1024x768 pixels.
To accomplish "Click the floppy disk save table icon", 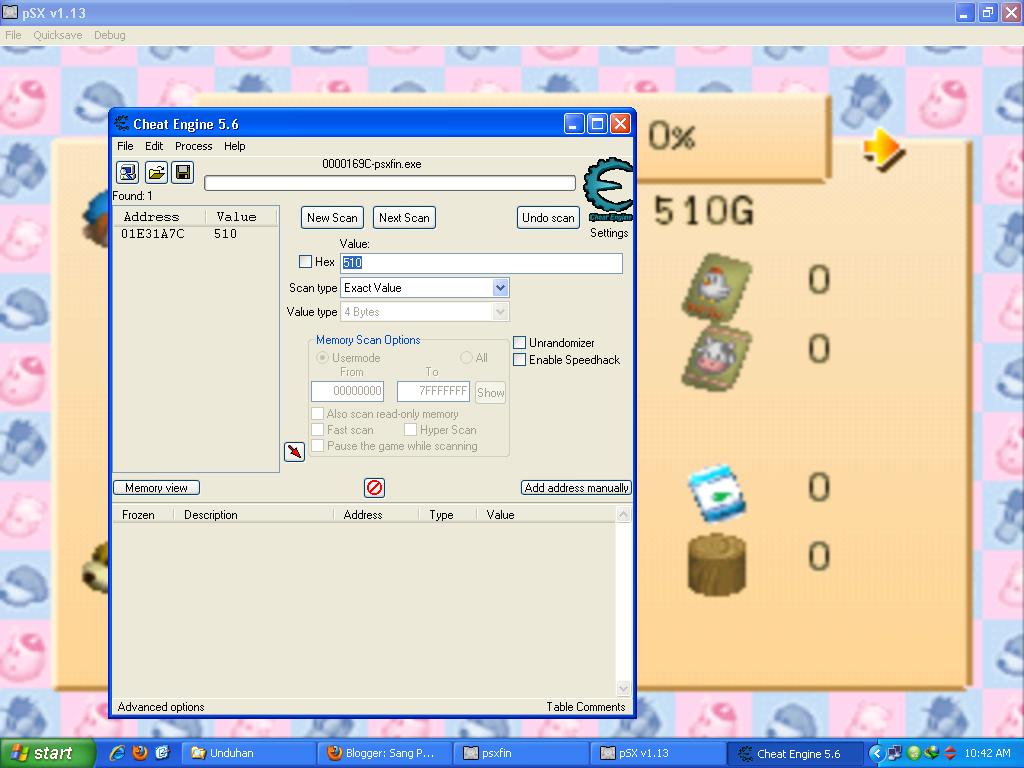I will pyautogui.click(x=183, y=172).
